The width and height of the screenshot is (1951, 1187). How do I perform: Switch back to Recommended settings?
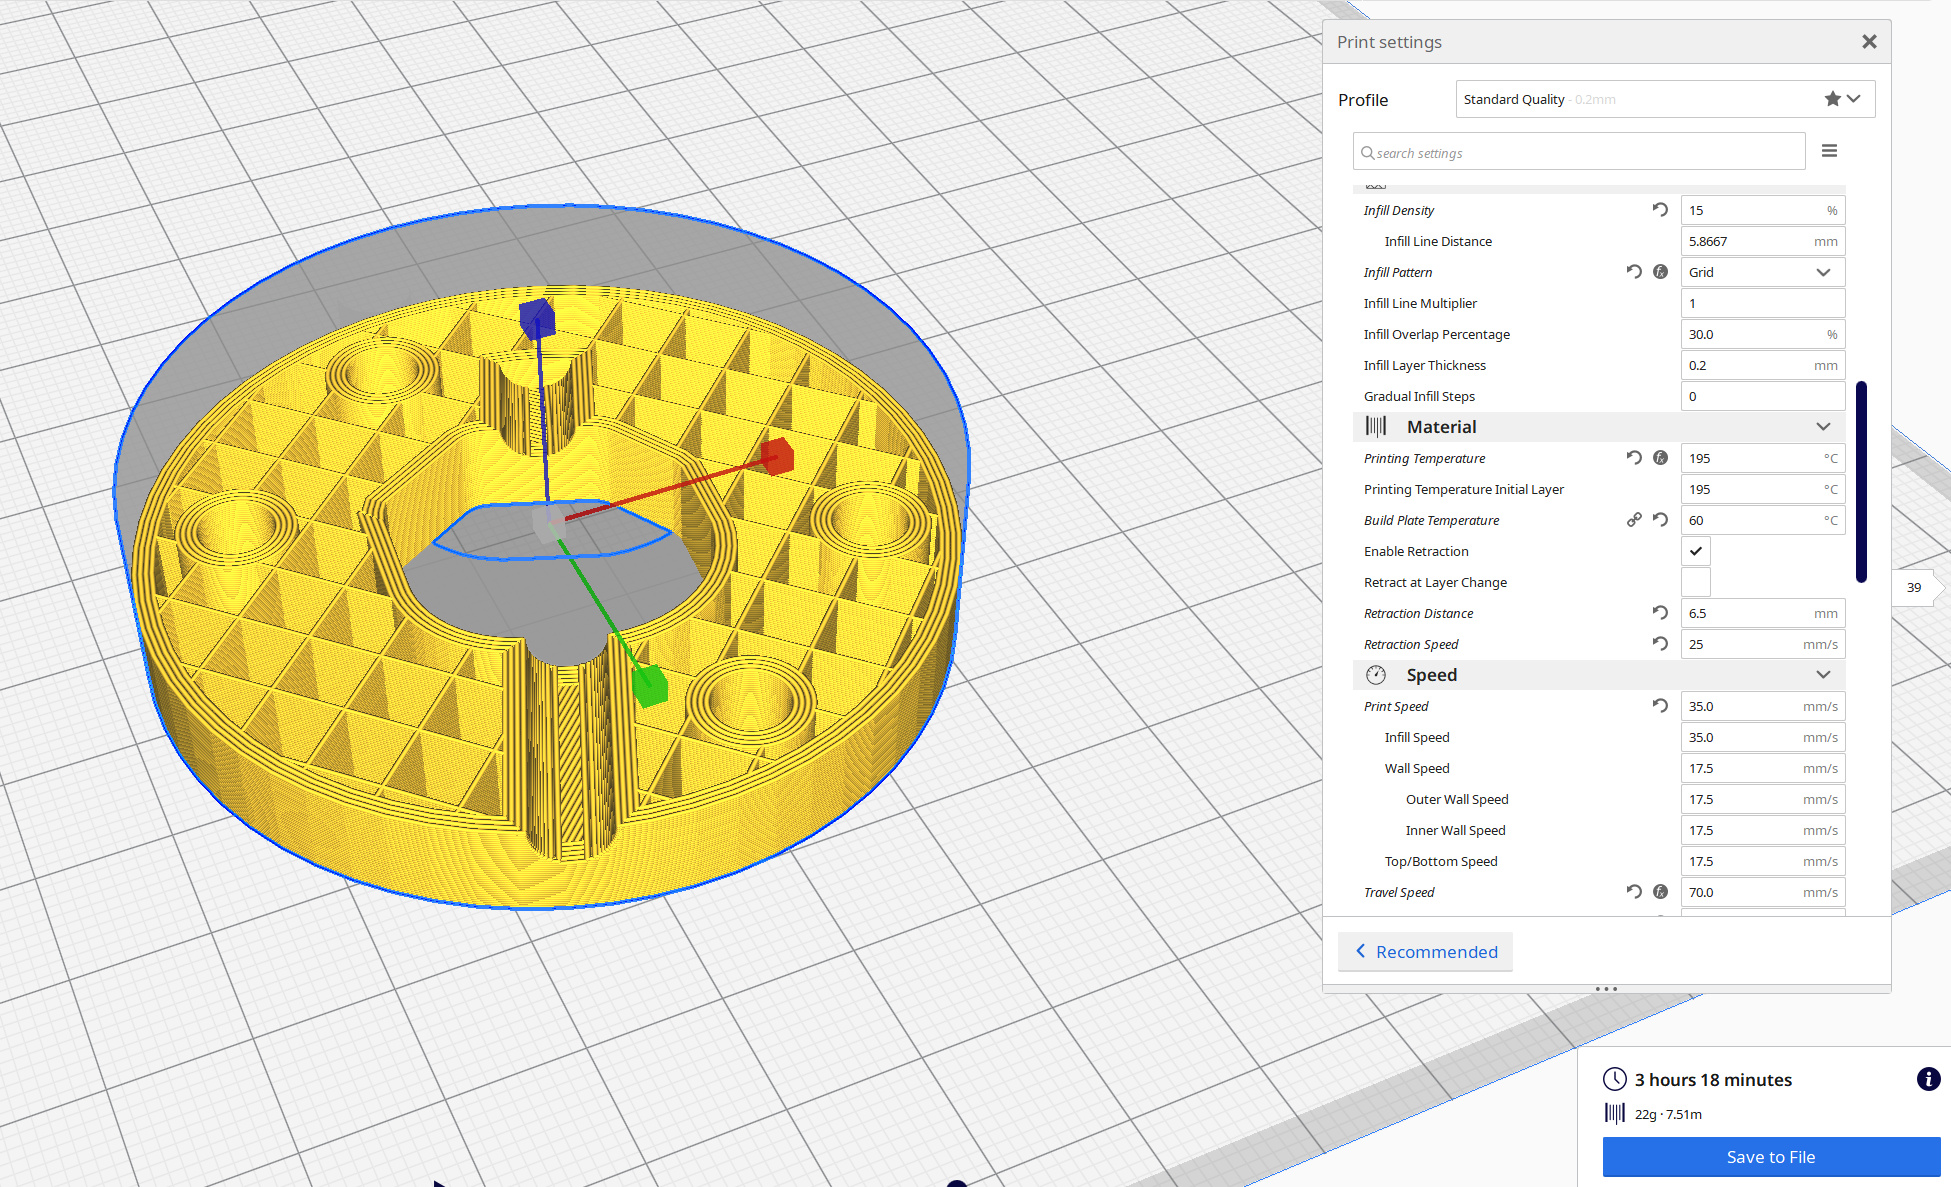[x=1425, y=952]
